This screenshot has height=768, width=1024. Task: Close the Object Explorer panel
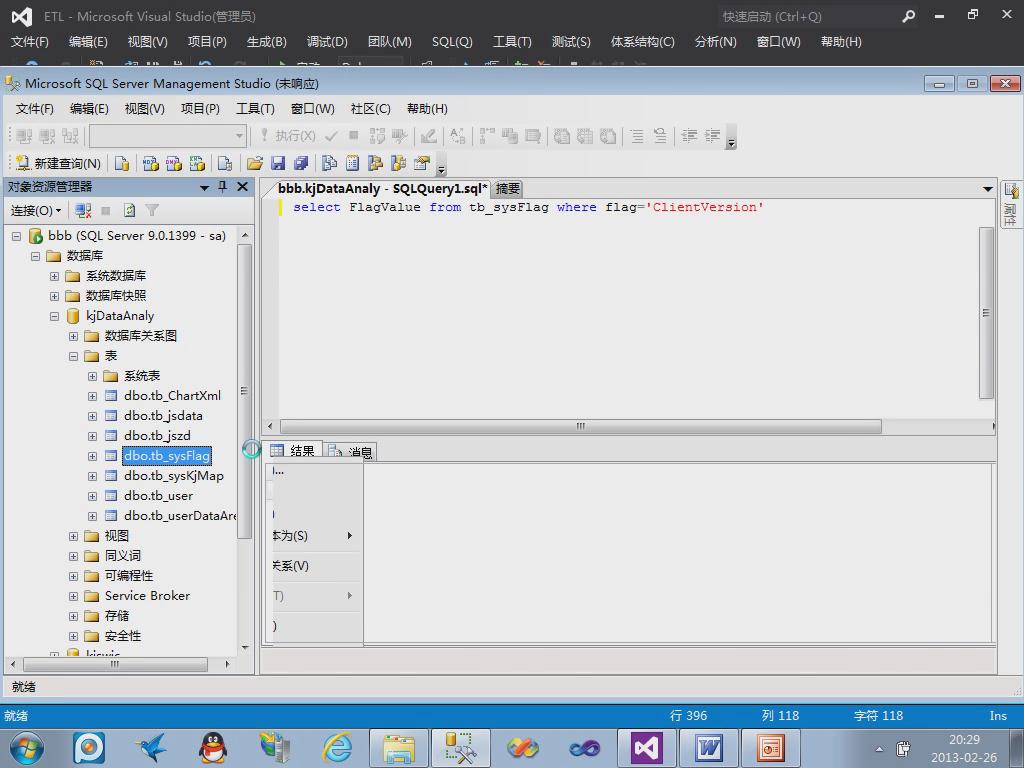(x=242, y=187)
